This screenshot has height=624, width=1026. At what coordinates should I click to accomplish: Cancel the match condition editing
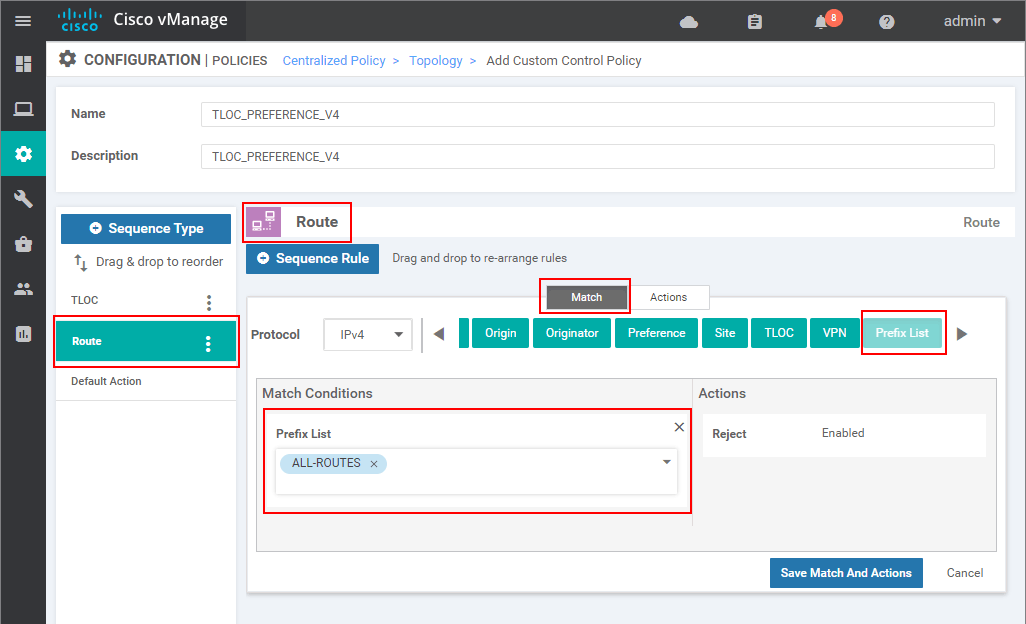pyautogui.click(x=964, y=573)
